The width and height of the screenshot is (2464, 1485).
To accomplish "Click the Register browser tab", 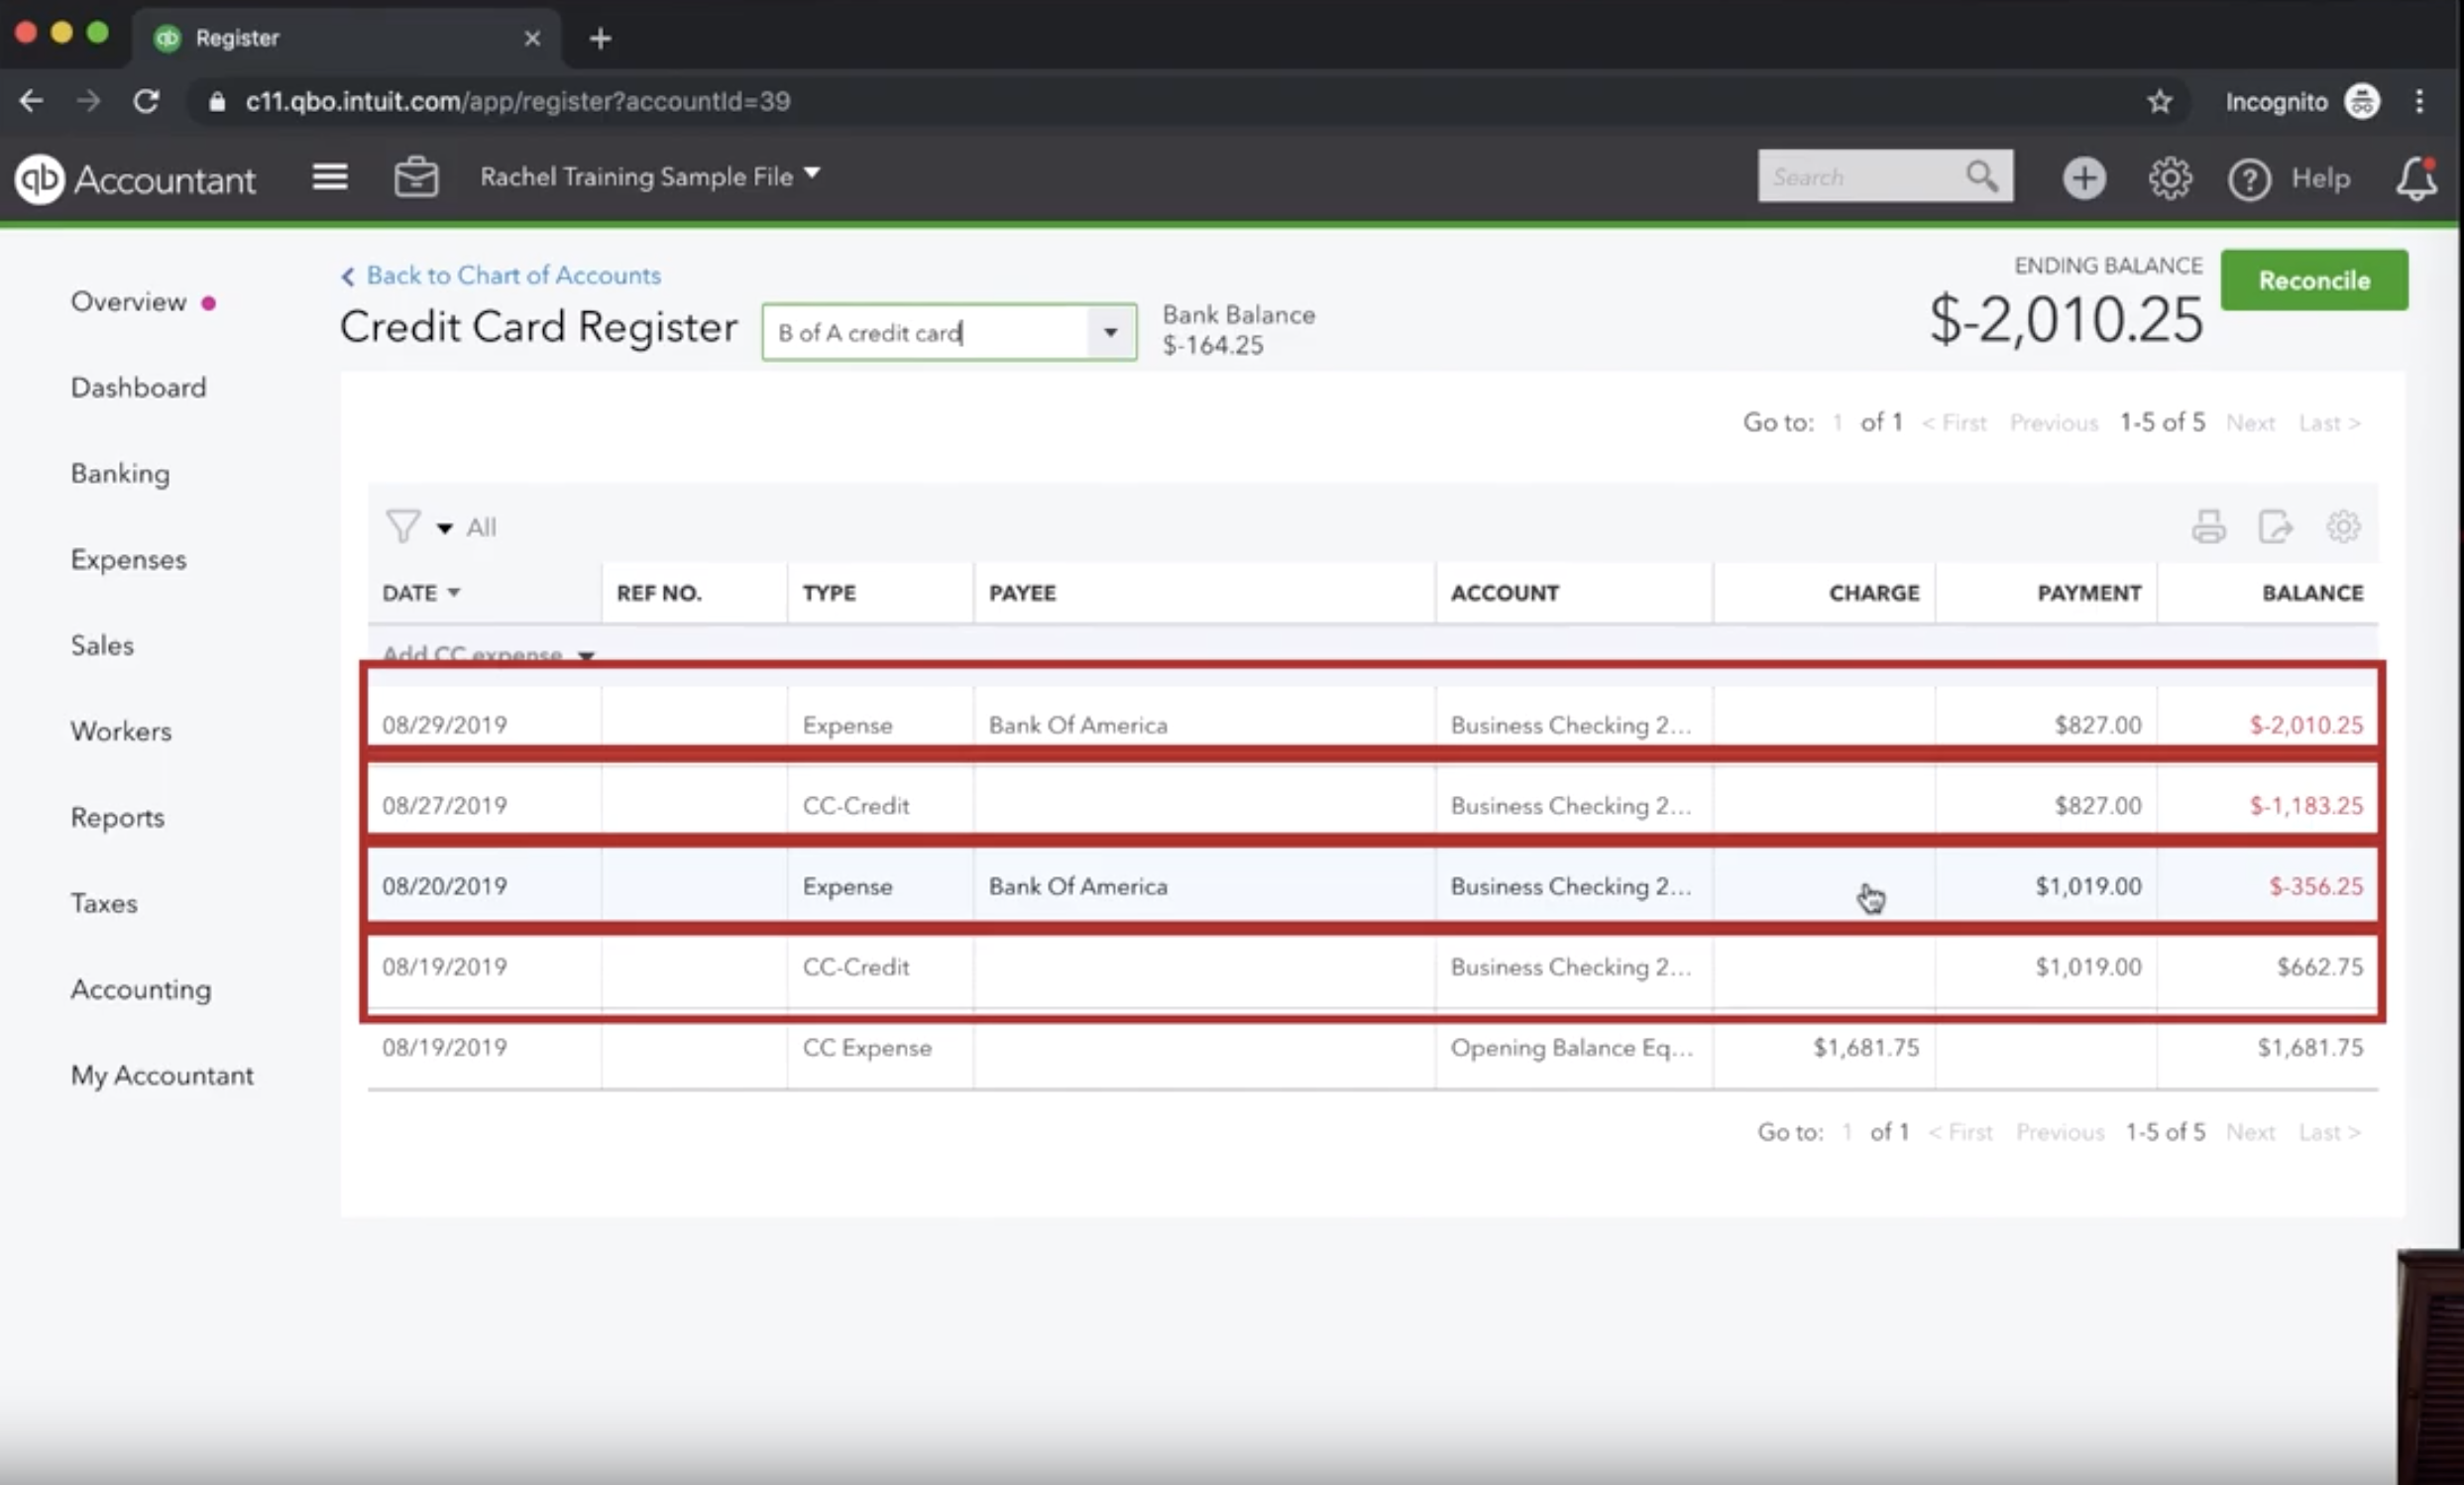I will click(345, 38).
